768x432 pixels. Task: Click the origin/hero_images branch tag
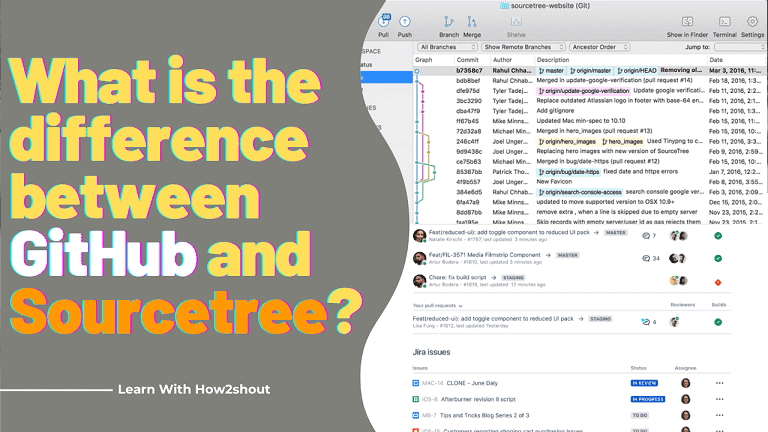point(567,142)
